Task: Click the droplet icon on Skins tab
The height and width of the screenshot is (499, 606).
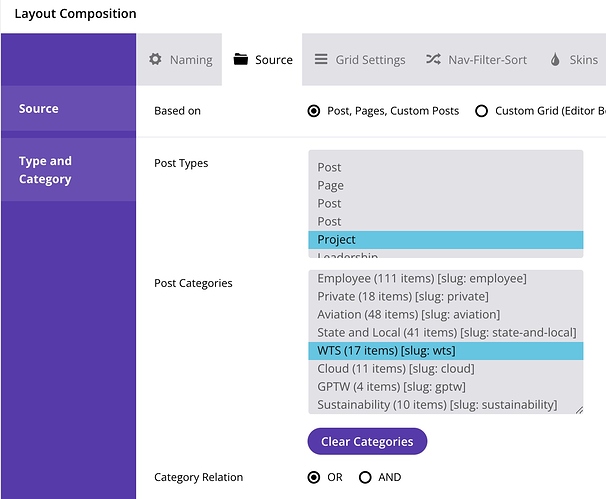Action: 556,60
